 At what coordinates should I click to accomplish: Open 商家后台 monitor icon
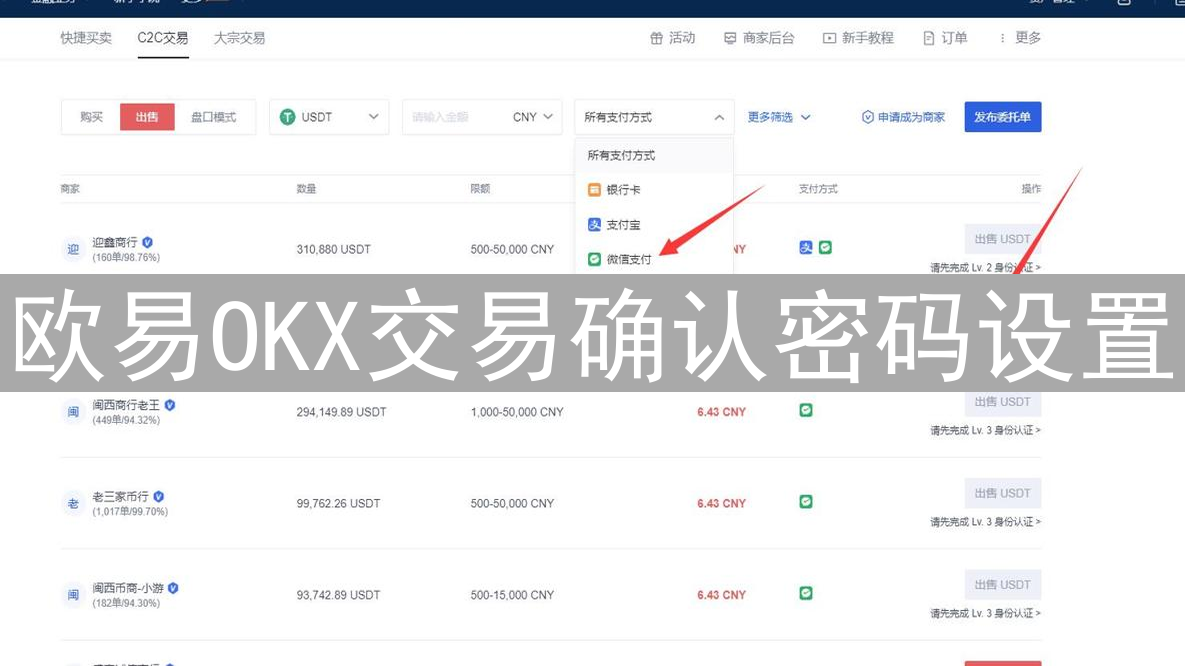(729, 39)
